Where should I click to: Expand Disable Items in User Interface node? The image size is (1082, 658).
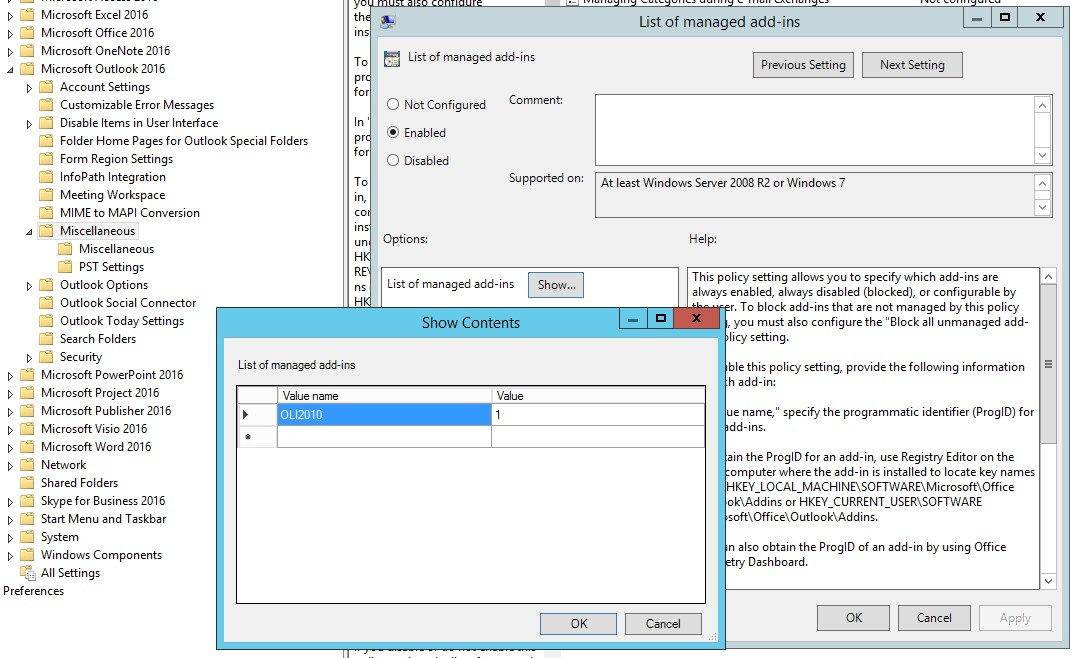(x=29, y=124)
